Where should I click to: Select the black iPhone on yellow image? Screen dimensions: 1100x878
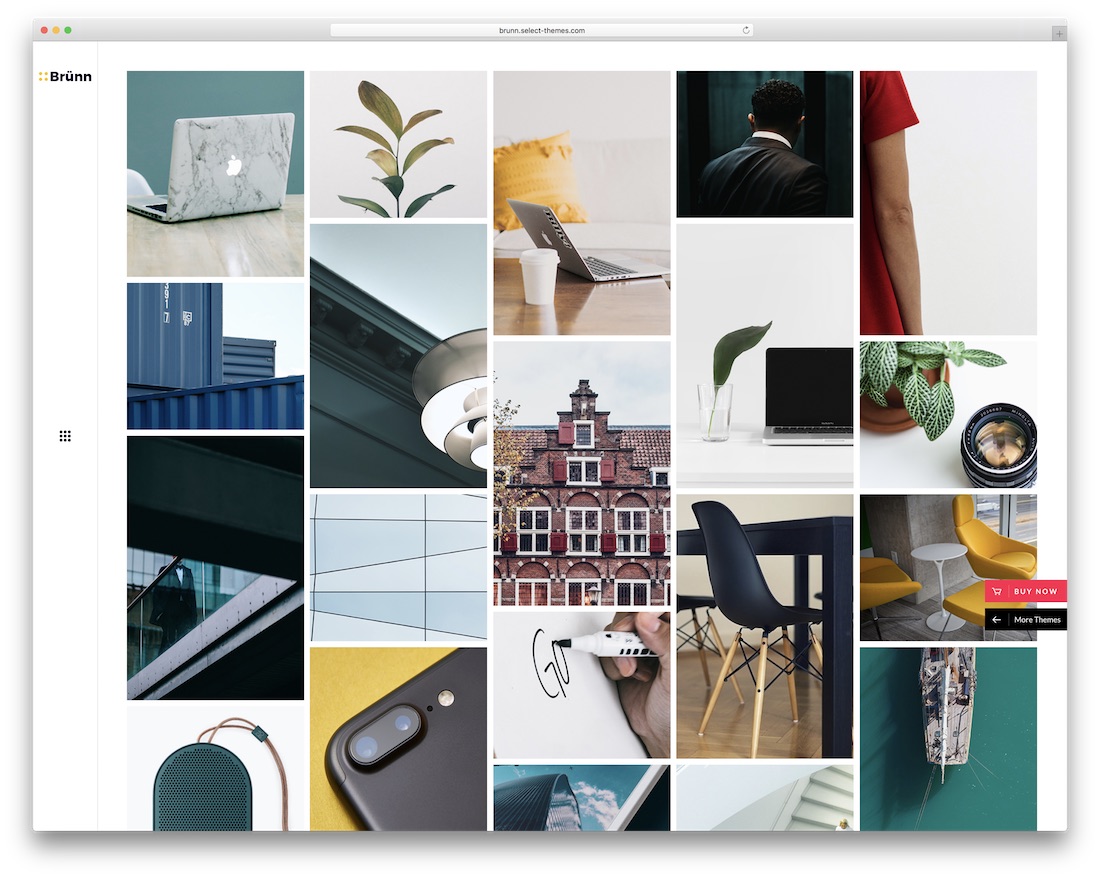click(x=398, y=738)
